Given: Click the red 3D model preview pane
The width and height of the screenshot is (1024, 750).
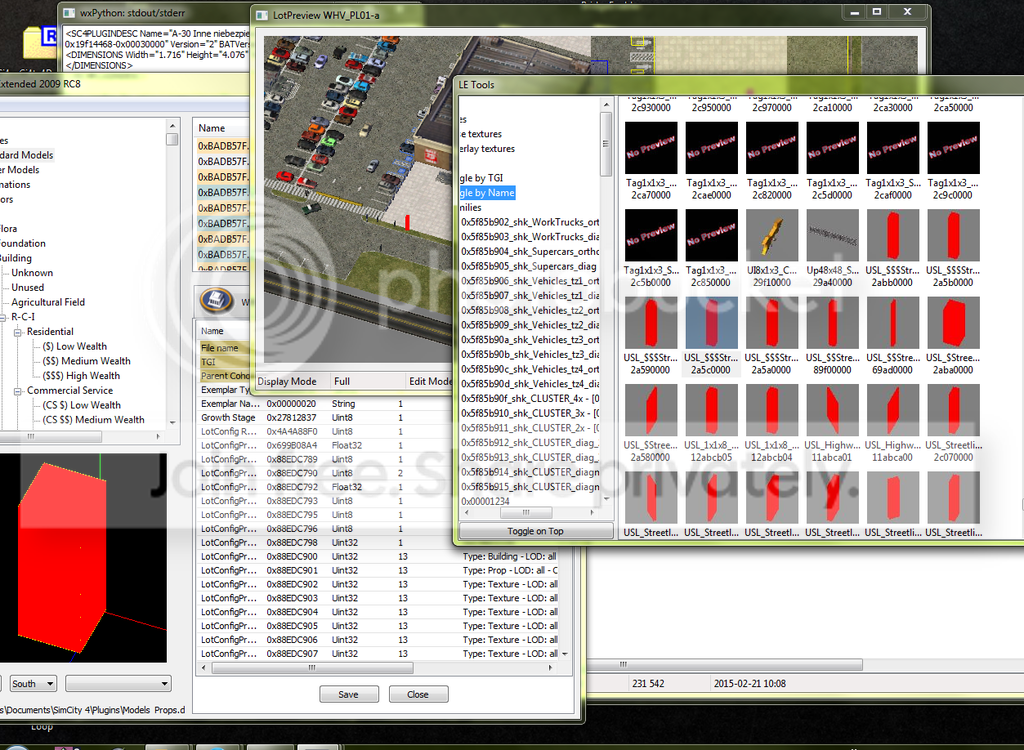Looking at the screenshot, I should [x=83, y=559].
